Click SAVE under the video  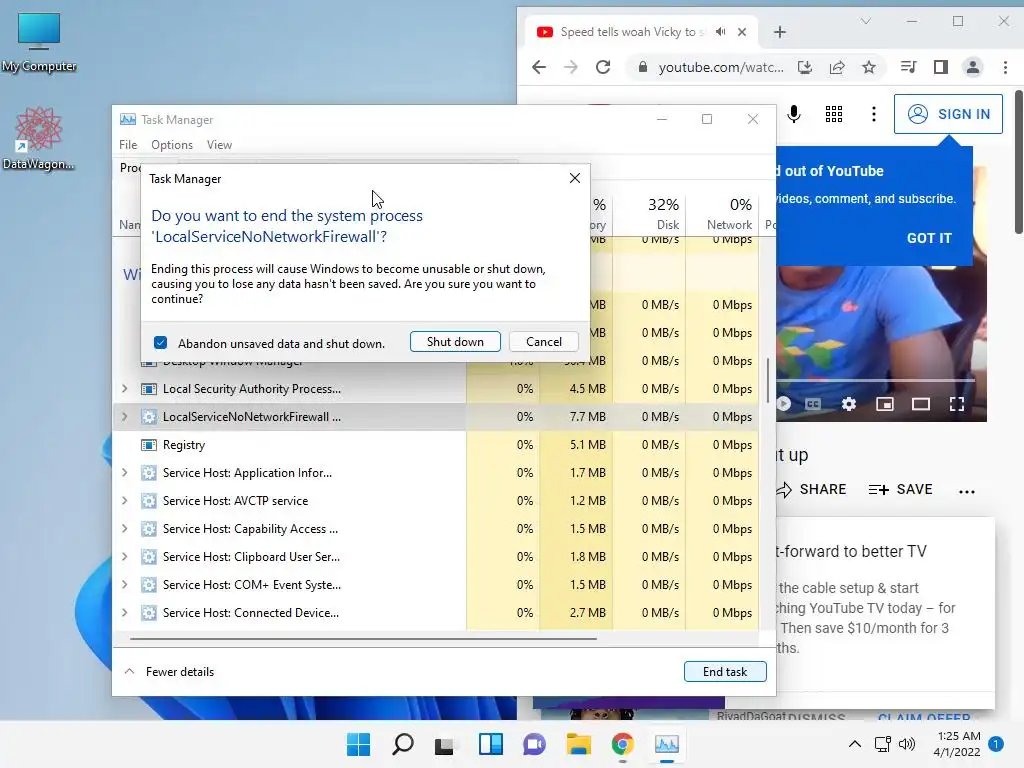tap(901, 489)
